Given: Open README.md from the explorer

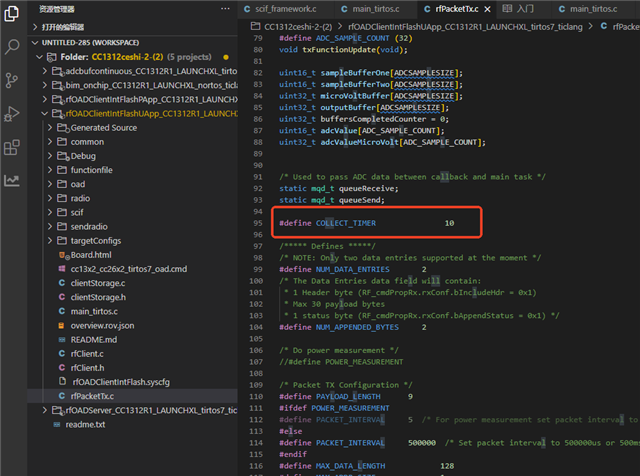Looking at the screenshot, I should tap(93, 339).
